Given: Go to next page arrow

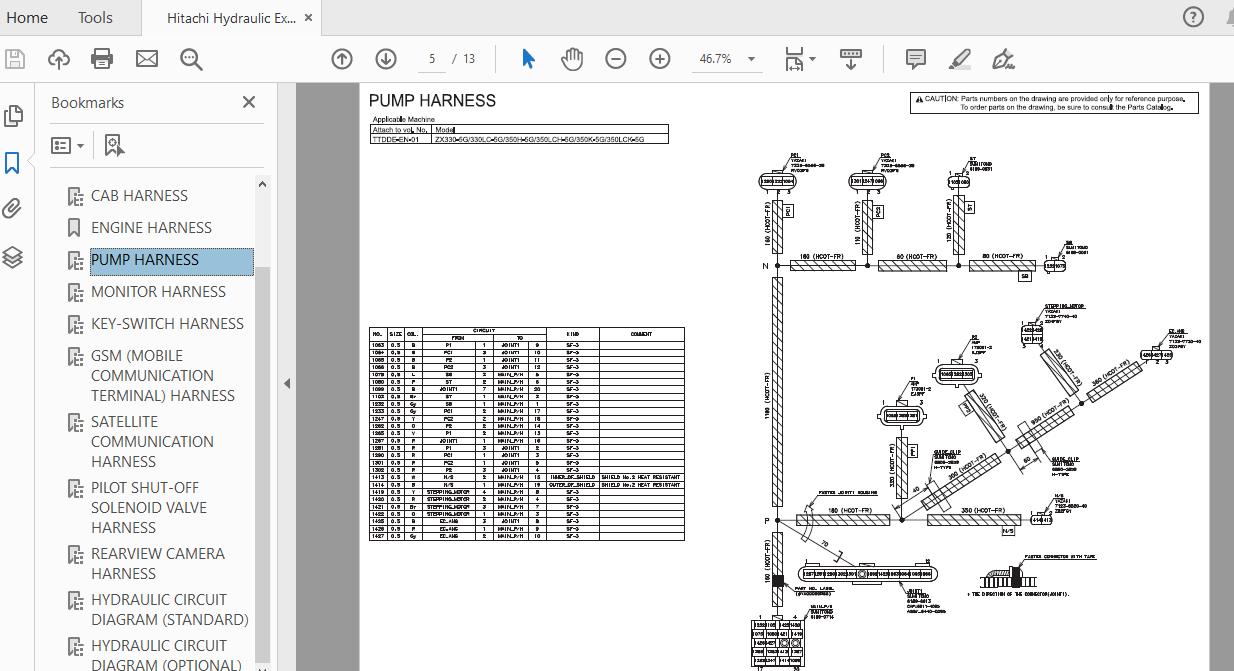Looking at the screenshot, I should 386,59.
